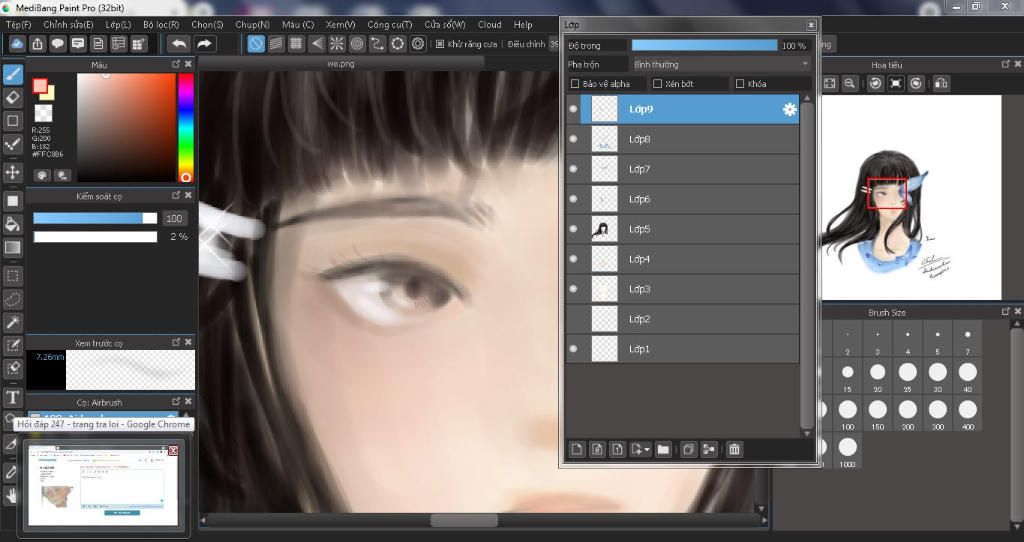Select the rectangular Select tool

pos(12,276)
